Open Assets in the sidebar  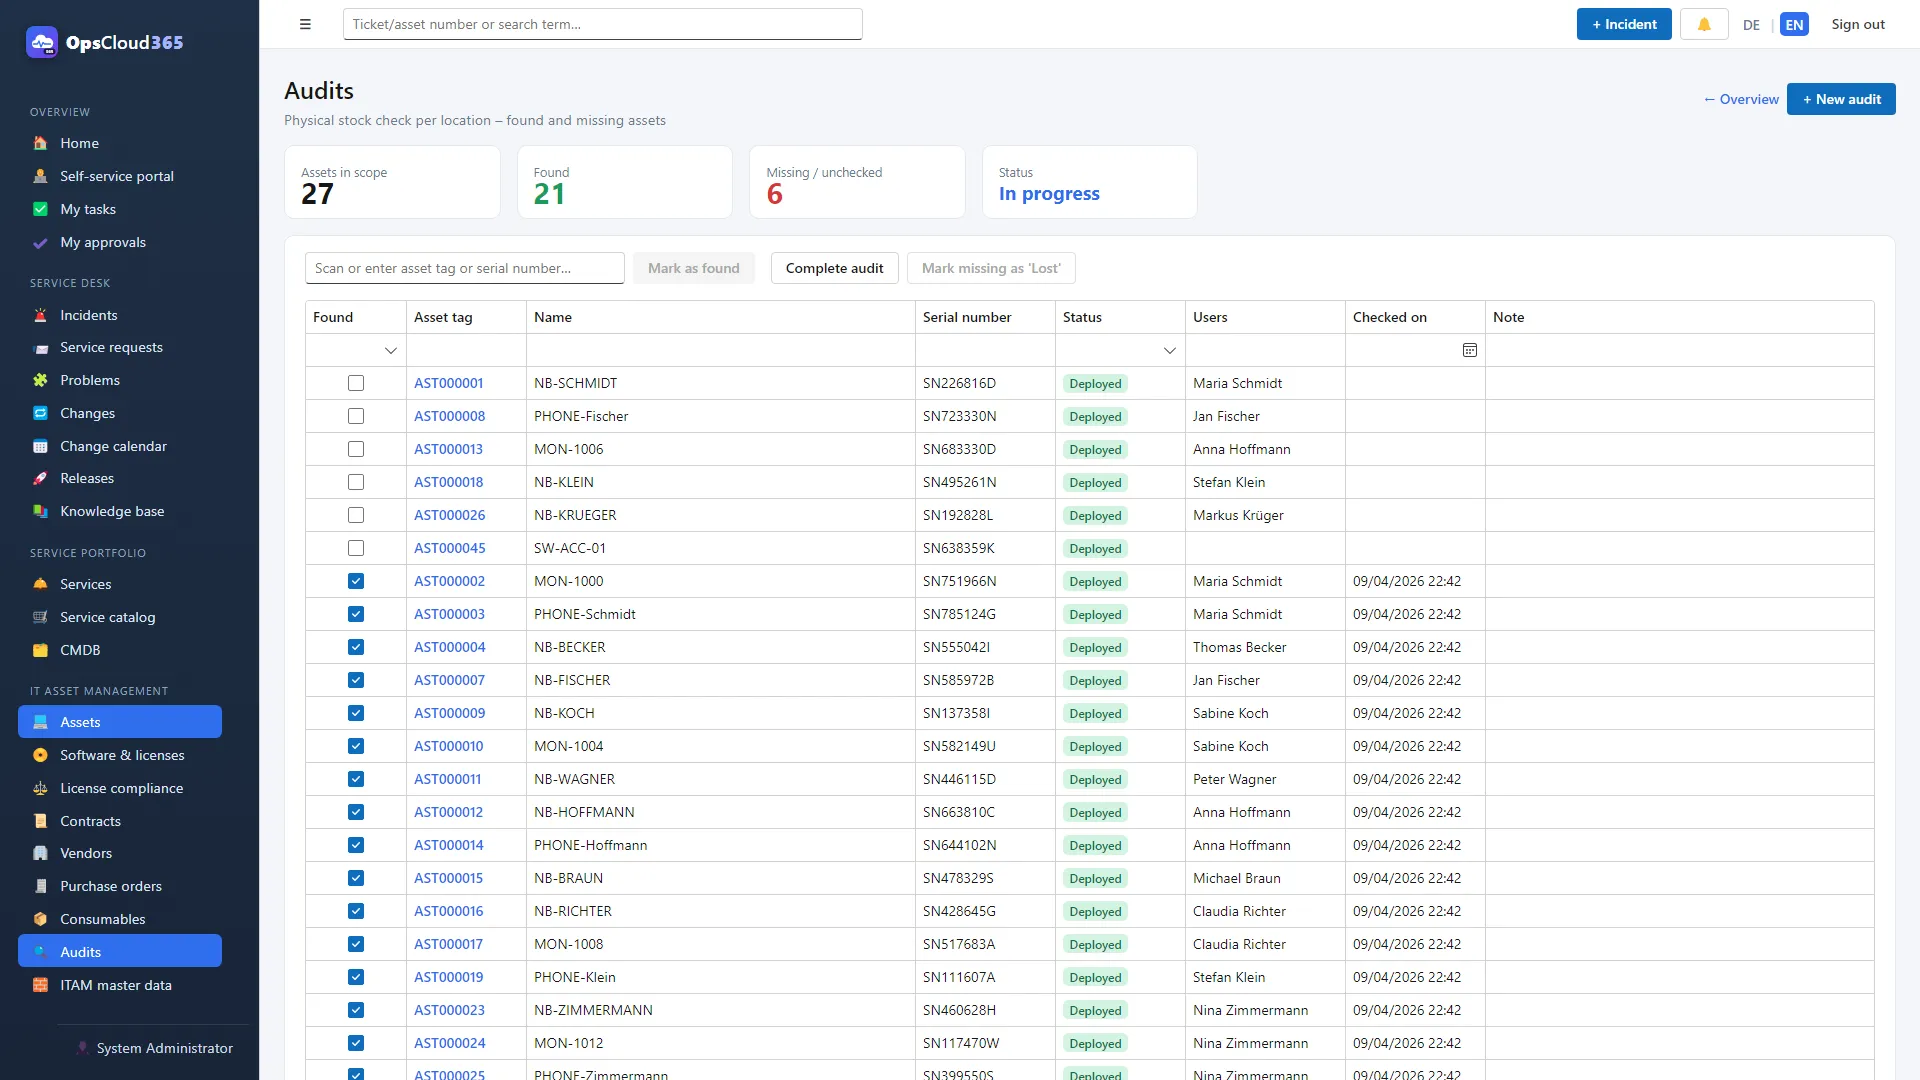120,722
